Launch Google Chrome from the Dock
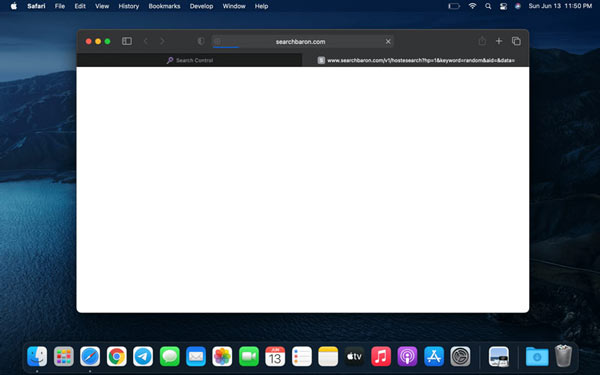 coord(117,356)
